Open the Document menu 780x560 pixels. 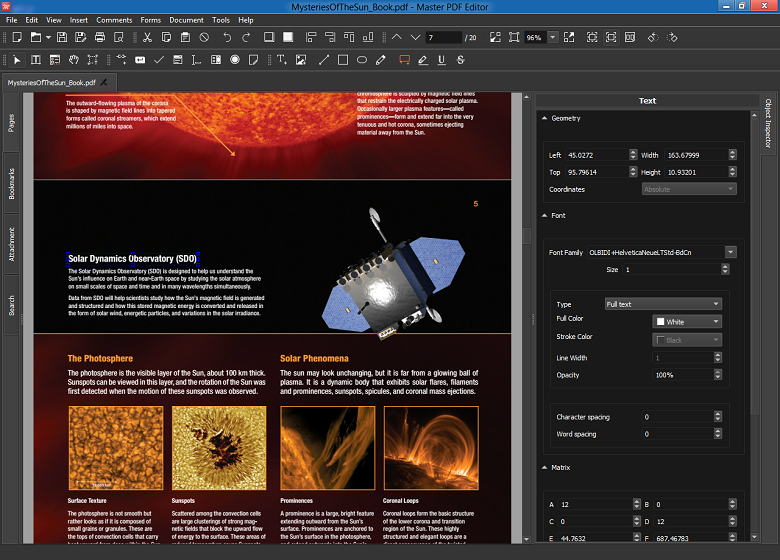pos(186,20)
